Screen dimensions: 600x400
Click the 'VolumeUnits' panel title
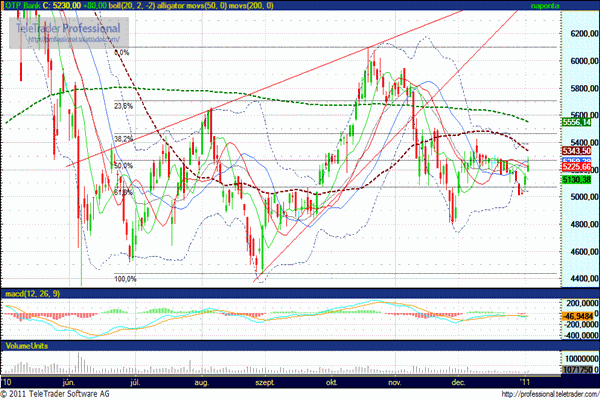(26, 346)
